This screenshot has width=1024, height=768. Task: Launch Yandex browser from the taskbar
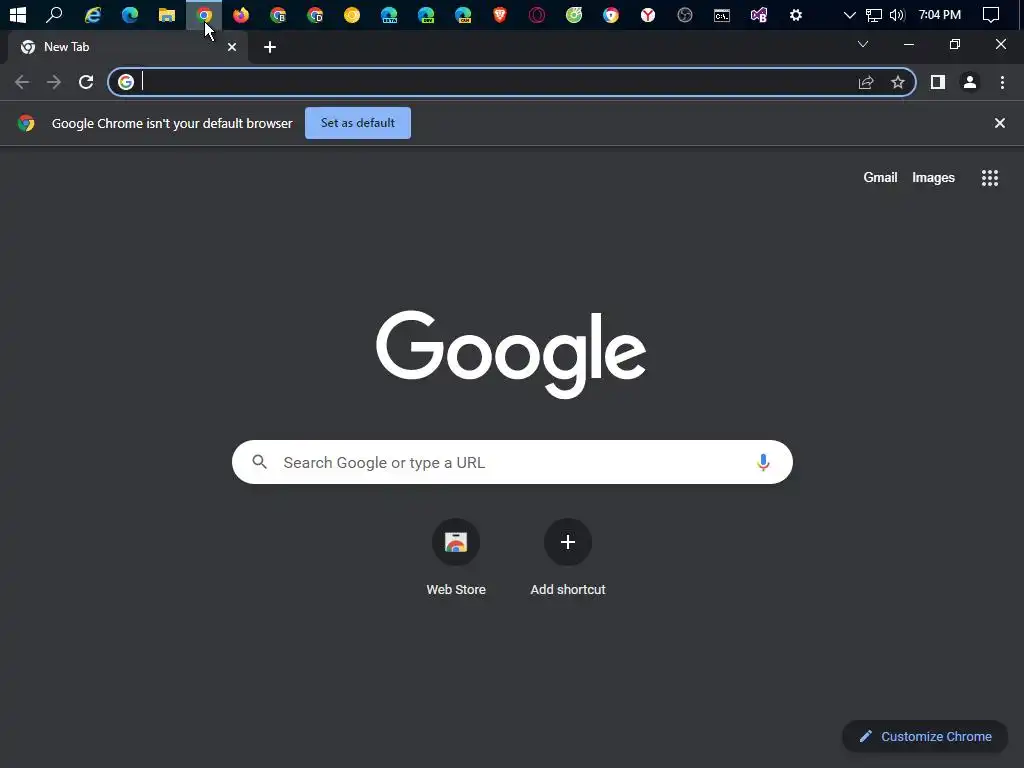(x=648, y=14)
